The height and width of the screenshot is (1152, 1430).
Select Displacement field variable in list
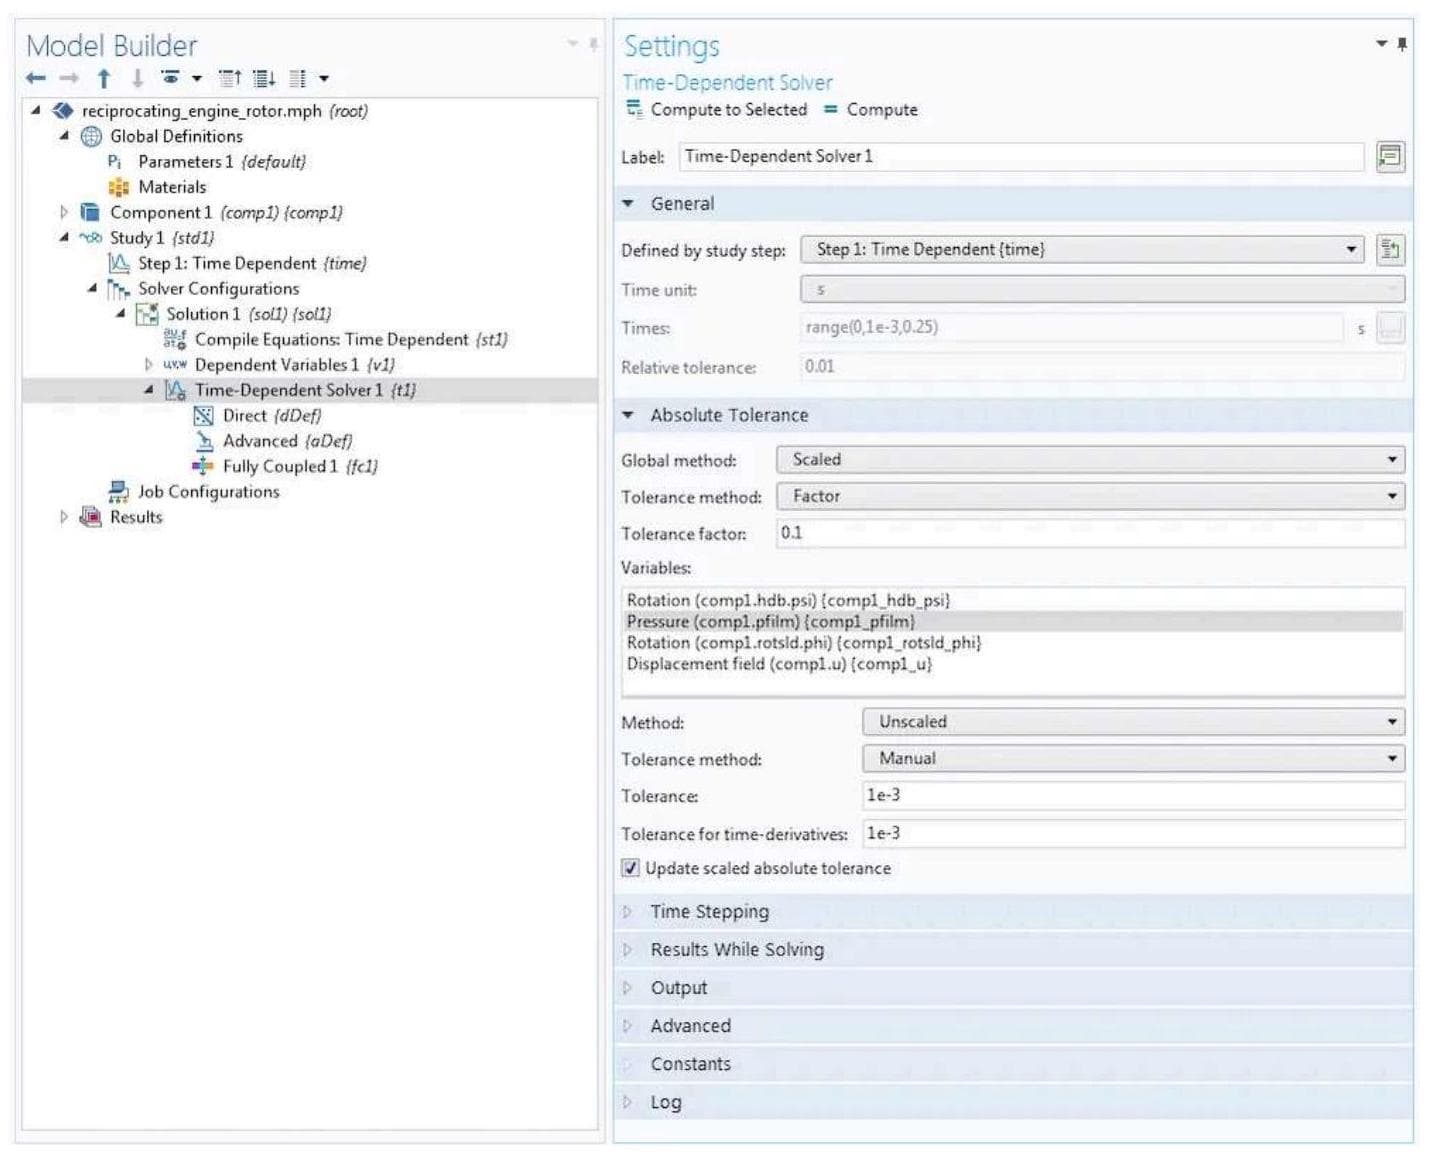778,664
